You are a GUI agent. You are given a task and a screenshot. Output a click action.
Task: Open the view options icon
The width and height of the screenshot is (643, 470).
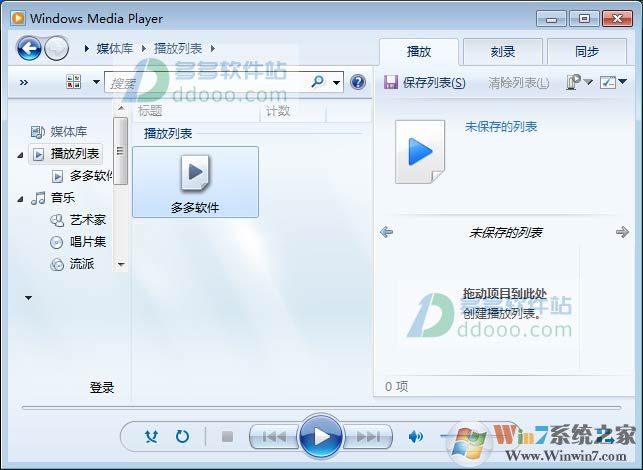point(73,82)
